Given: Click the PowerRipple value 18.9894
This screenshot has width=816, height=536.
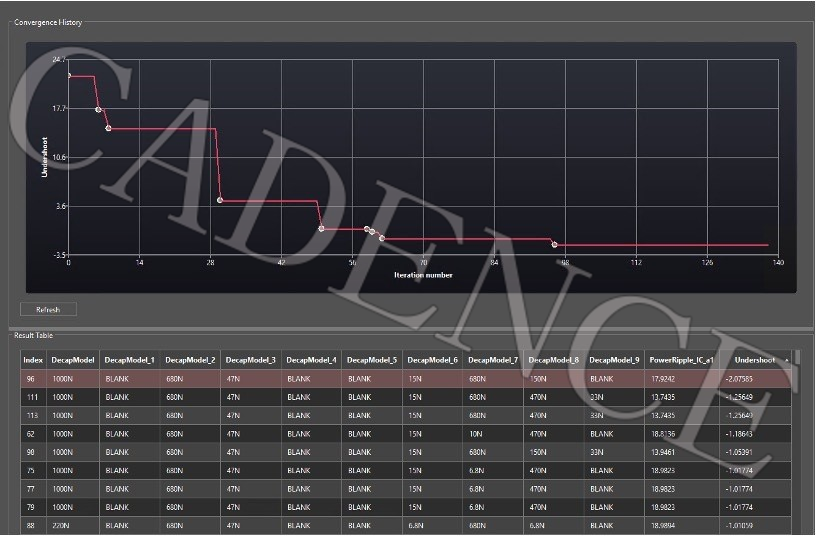Looking at the screenshot, I should pos(663,526).
